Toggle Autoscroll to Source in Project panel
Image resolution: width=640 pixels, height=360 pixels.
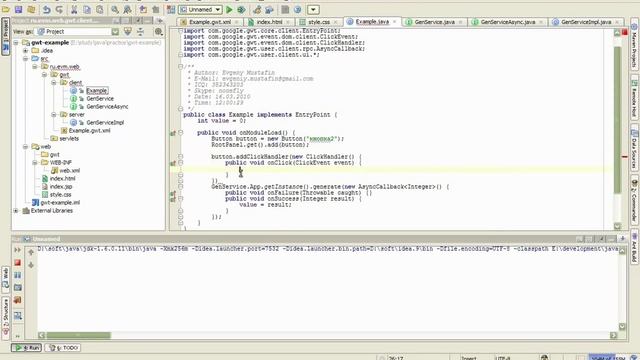[x=128, y=31]
